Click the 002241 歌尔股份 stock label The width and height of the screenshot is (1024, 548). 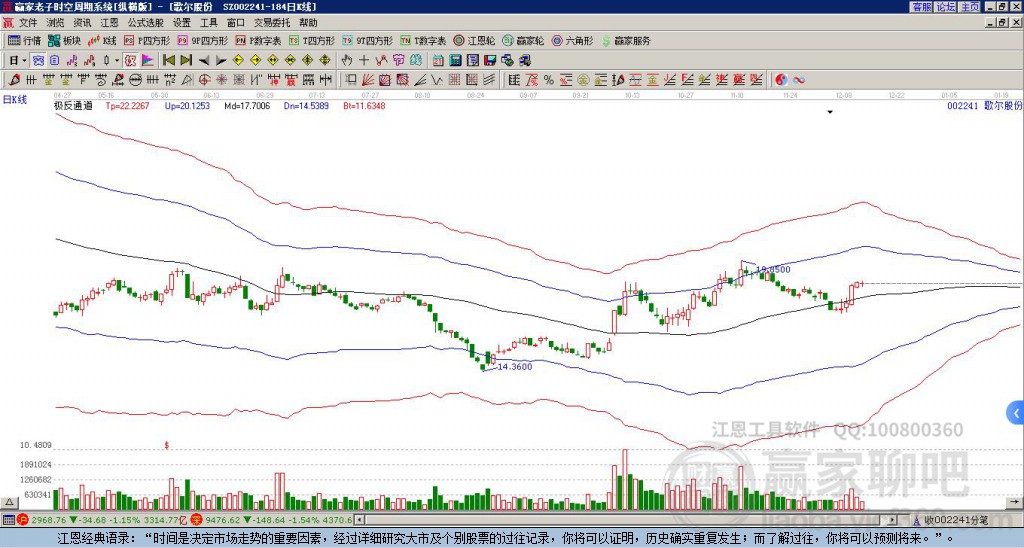(x=985, y=105)
